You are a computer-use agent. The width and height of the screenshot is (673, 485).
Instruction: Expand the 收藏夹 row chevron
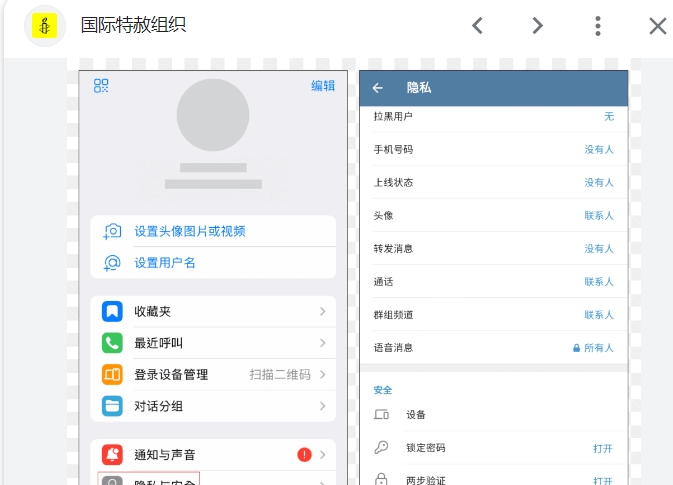pos(323,312)
